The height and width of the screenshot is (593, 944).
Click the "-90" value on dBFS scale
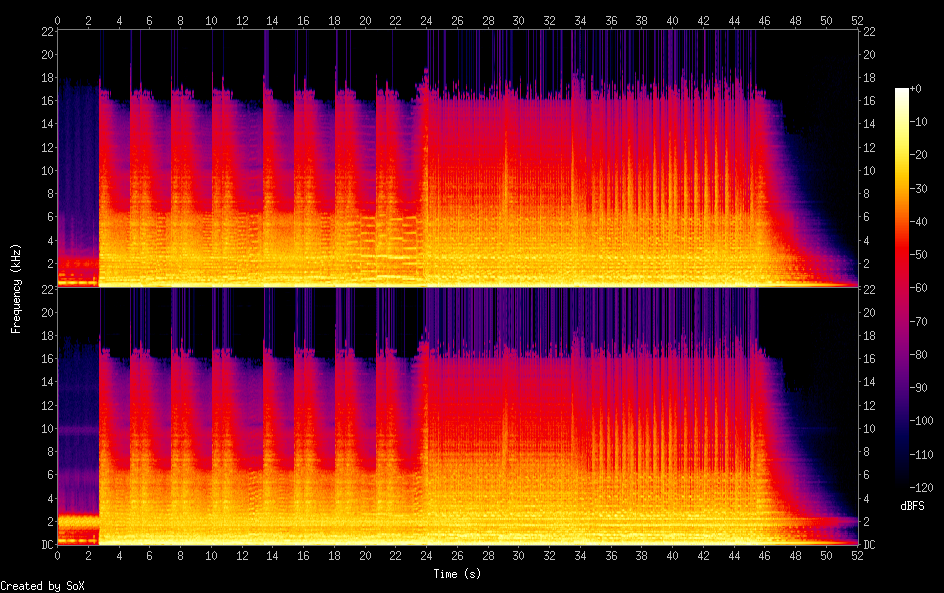pyautogui.click(x=919, y=388)
